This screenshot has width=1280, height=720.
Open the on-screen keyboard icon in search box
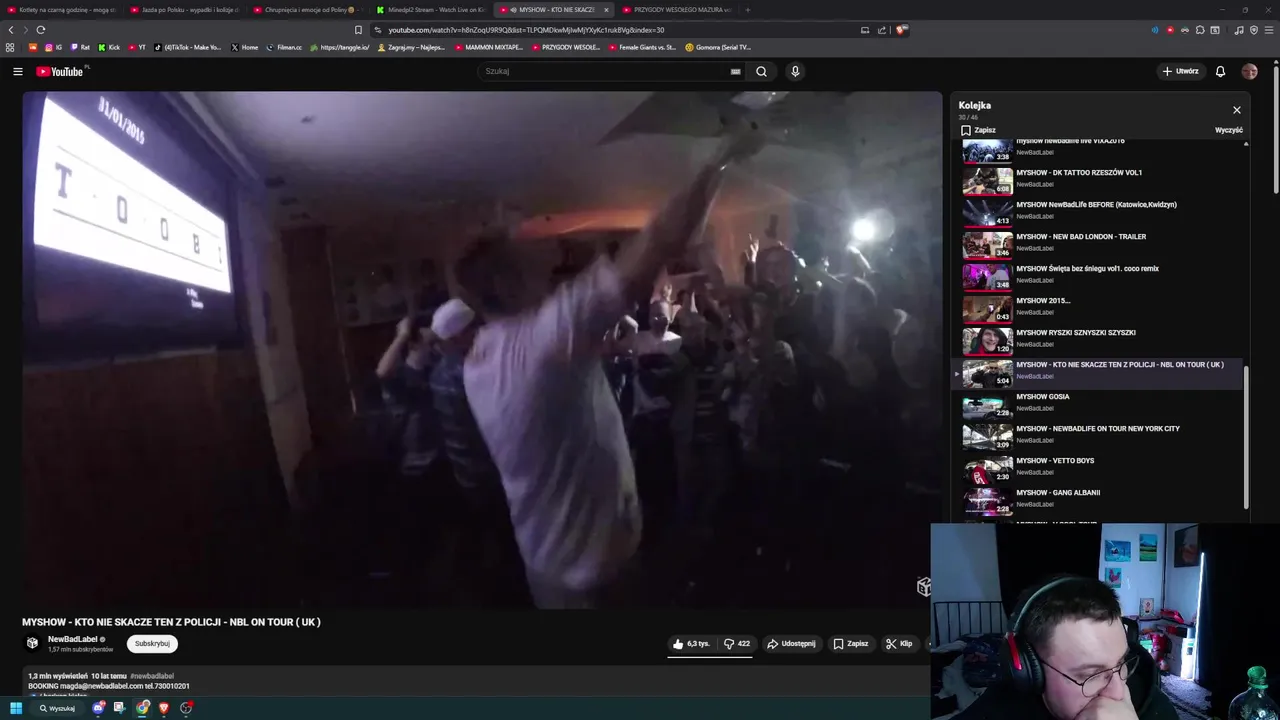click(x=736, y=71)
